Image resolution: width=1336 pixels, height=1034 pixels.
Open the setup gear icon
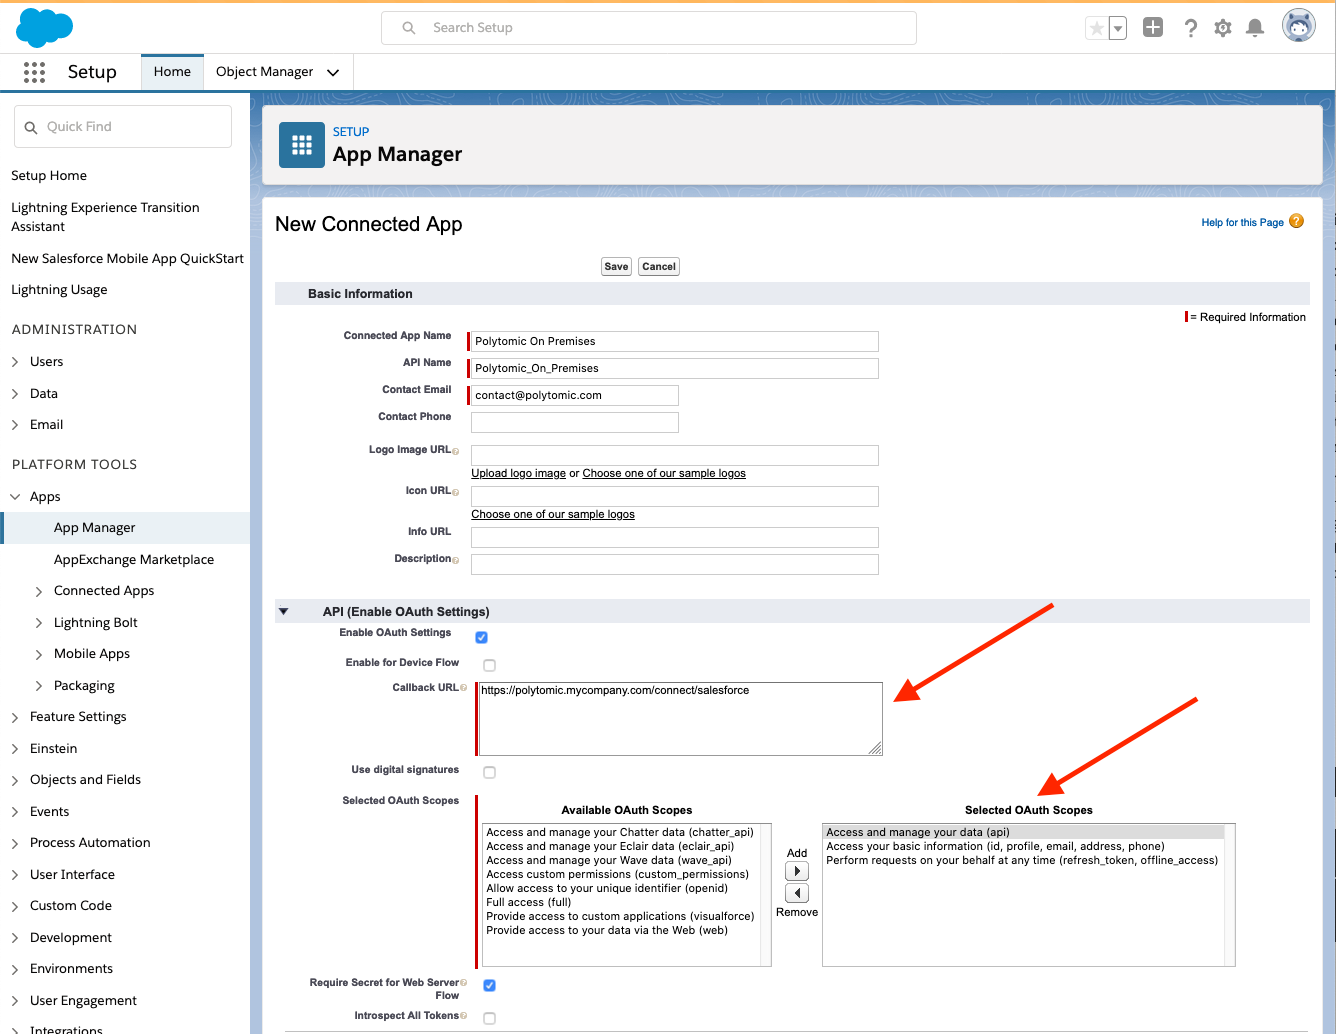(x=1222, y=28)
